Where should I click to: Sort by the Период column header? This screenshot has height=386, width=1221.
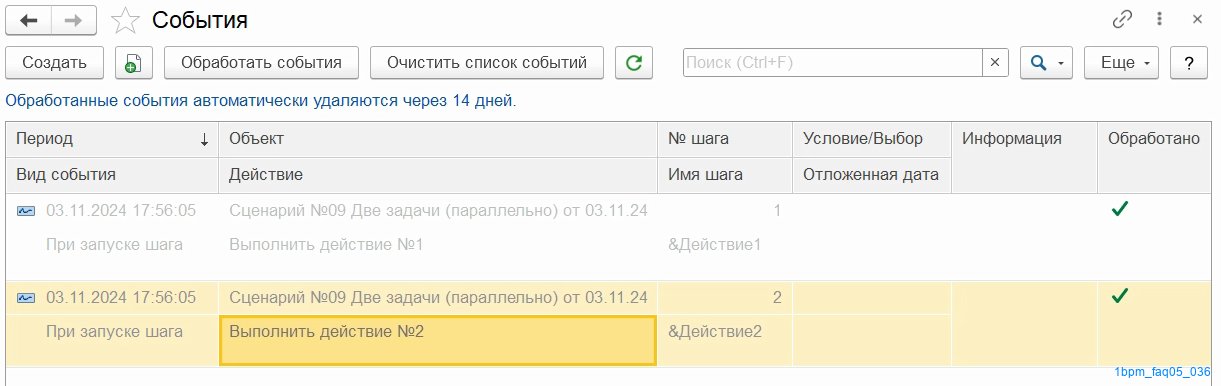112,139
